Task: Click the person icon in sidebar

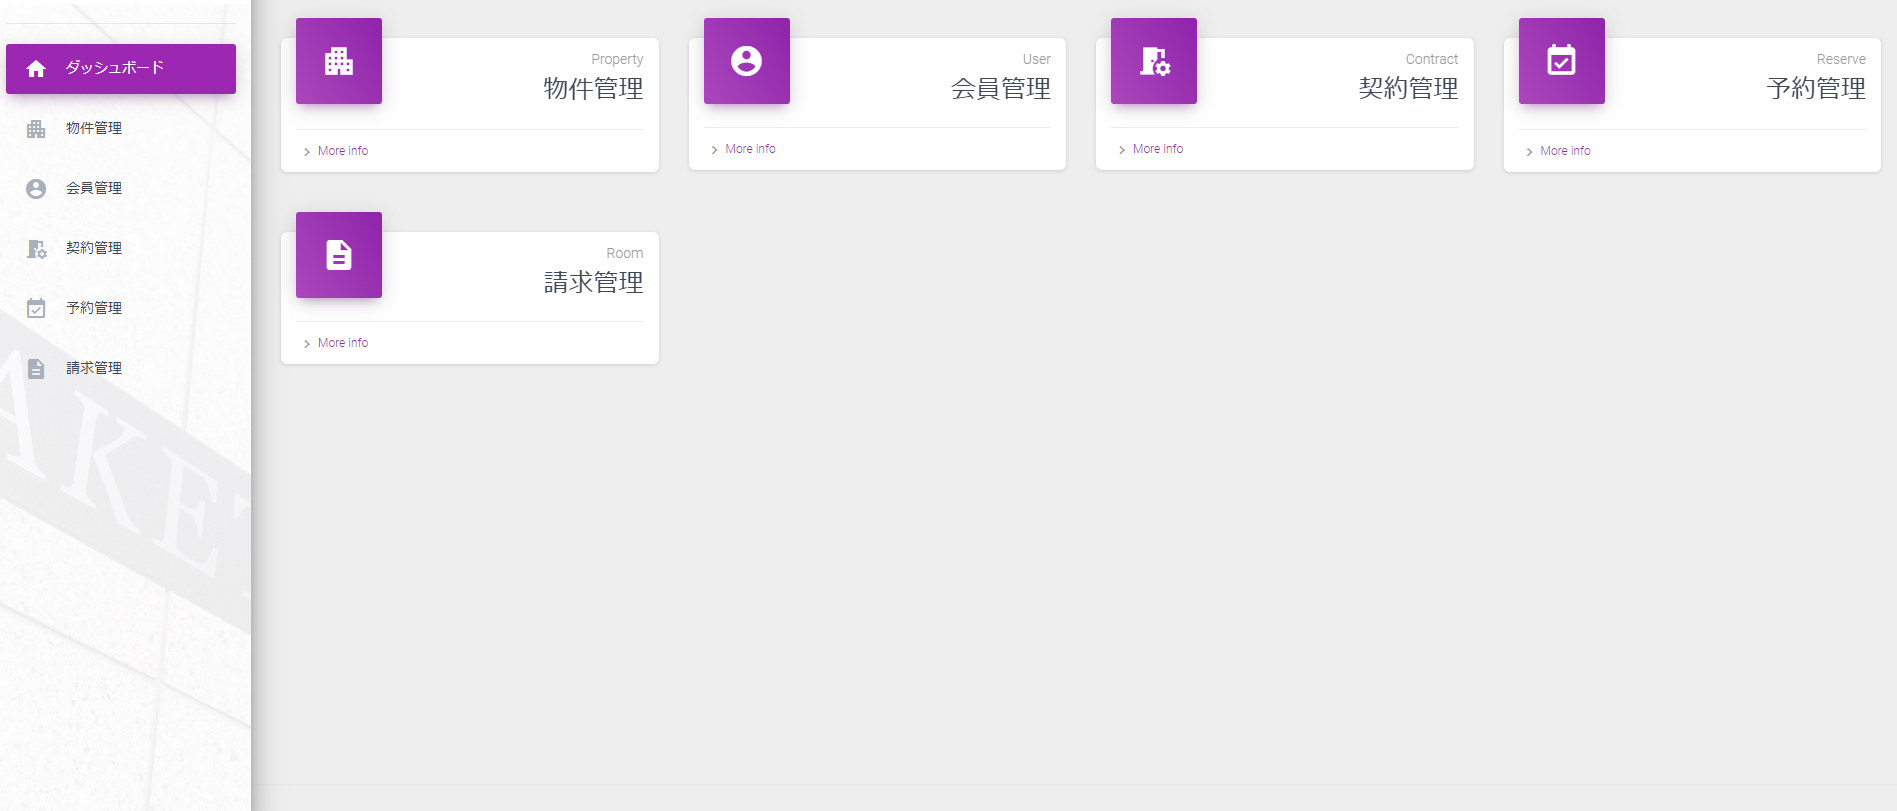Action: click(x=36, y=189)
